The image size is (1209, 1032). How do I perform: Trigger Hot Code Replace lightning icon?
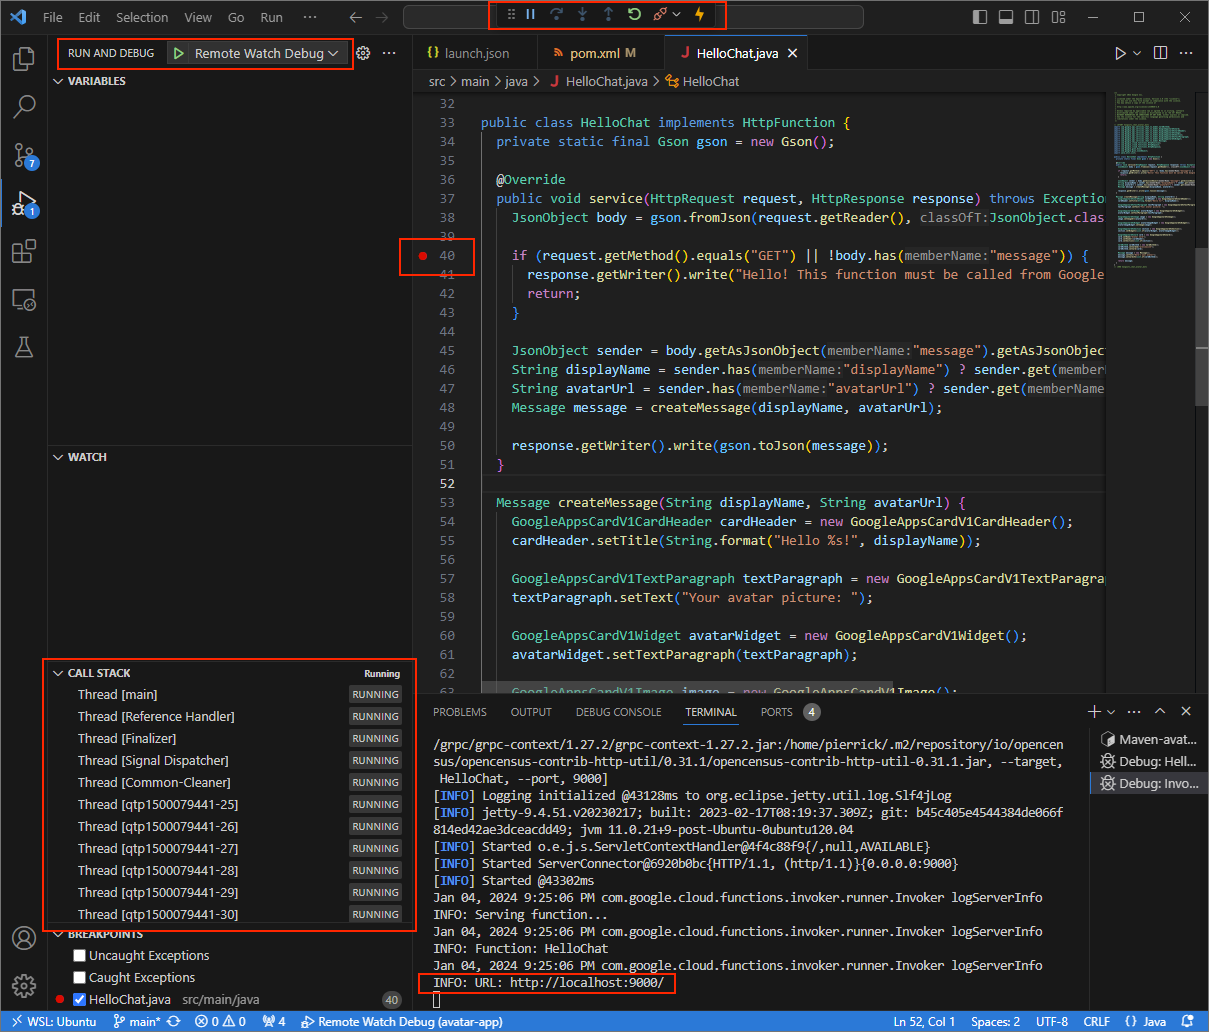tap(698, 14)
